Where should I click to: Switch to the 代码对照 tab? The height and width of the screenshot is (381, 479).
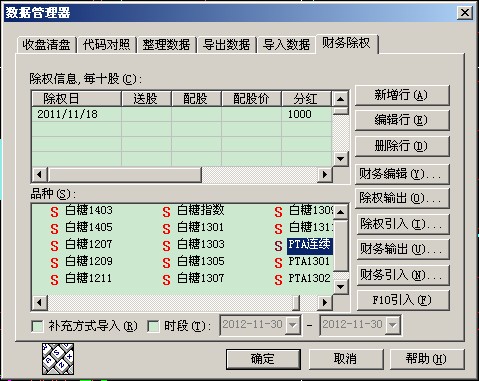pyautogui.click(x=106, y=44)
